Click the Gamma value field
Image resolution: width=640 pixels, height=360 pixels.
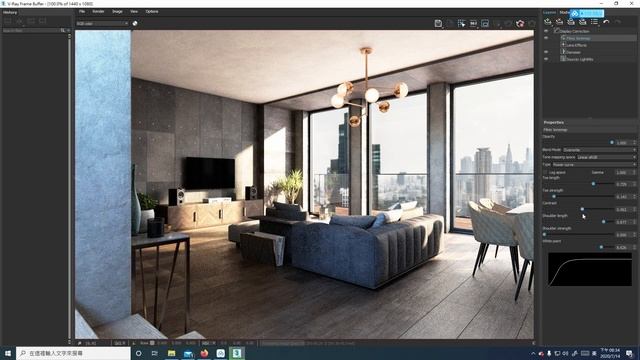pyautogui.click(x=623, y=172)
